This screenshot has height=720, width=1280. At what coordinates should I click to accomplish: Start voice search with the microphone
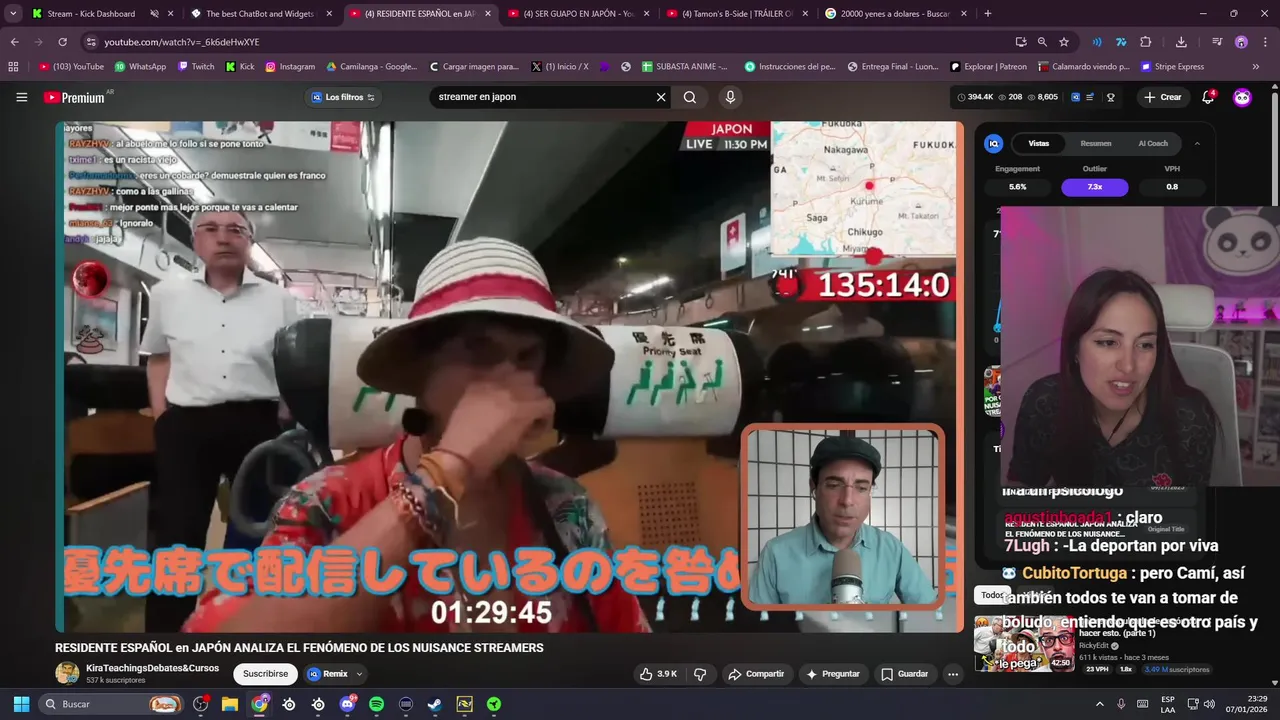[730, 97]
